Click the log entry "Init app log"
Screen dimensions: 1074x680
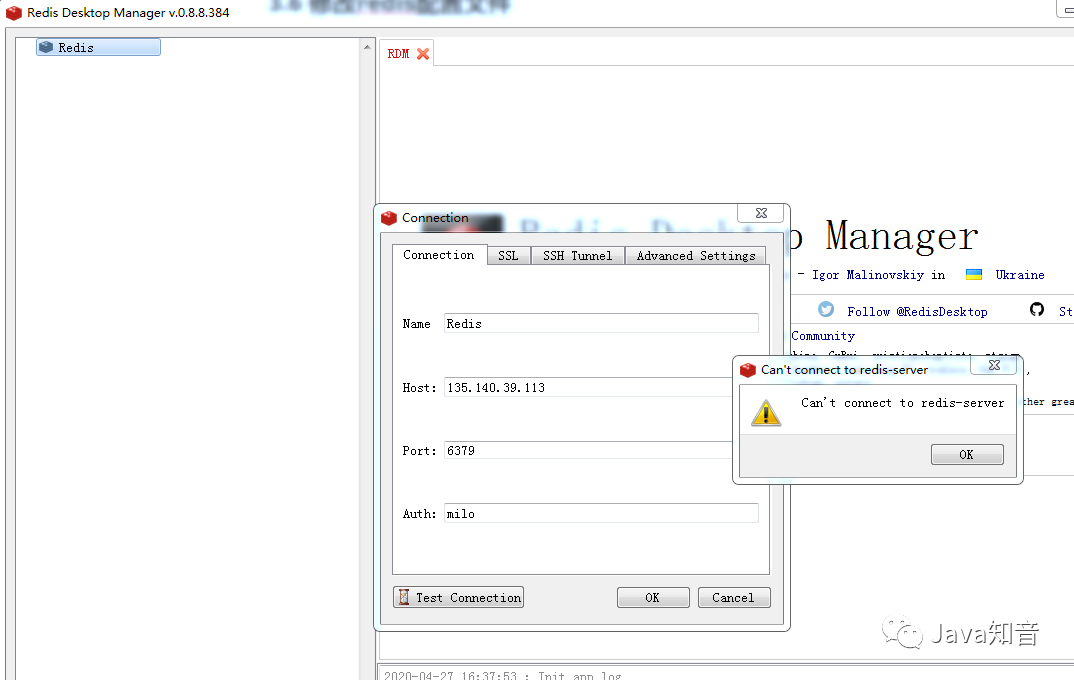click(x=579, y=675)
